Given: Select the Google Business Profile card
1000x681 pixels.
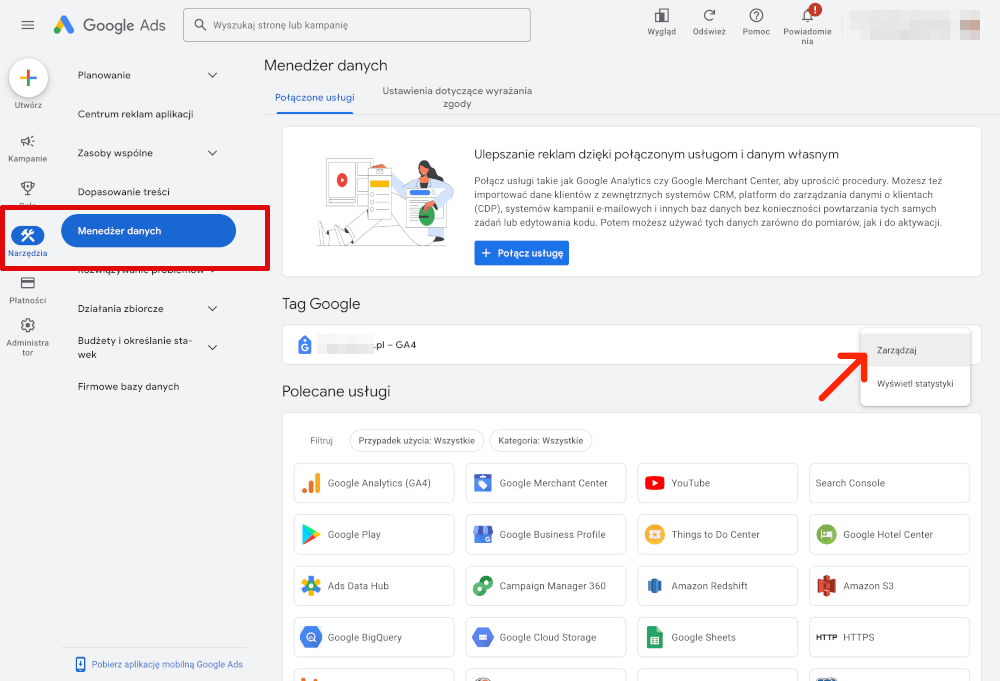Looking at the screenshot, I should click(x=546, y=534).
